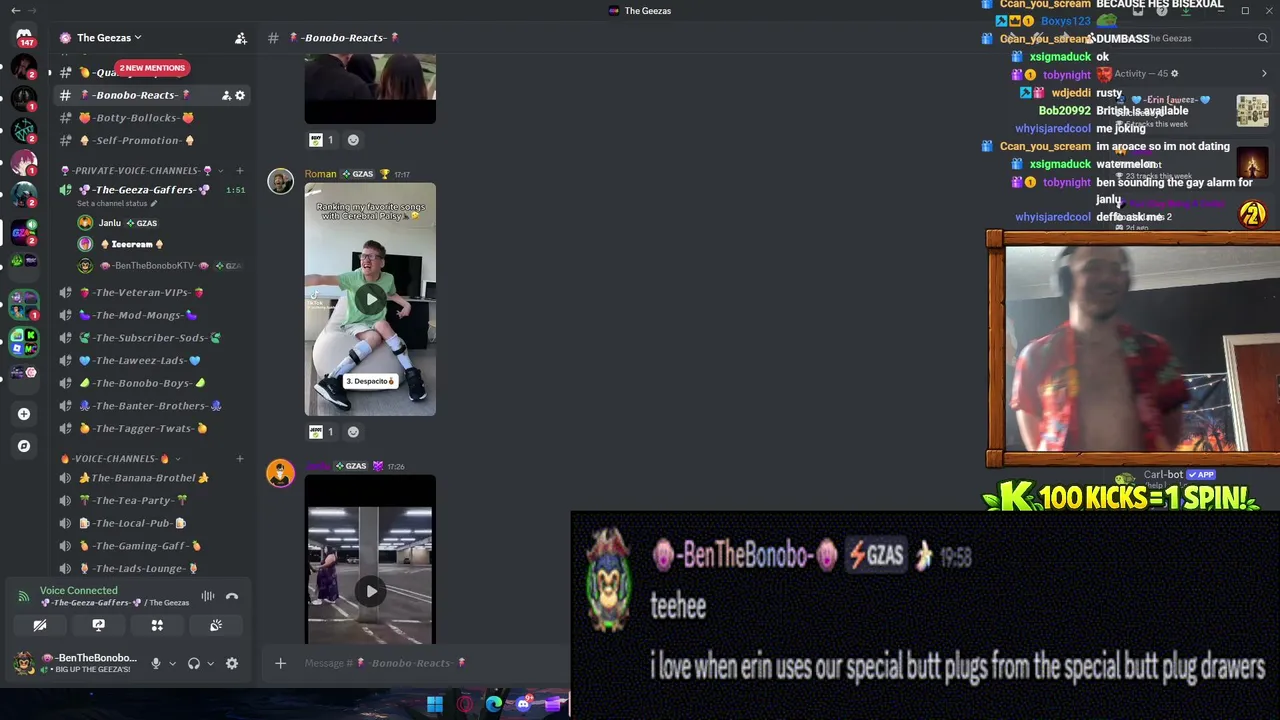Open User Settings gear

coord(232,663)
